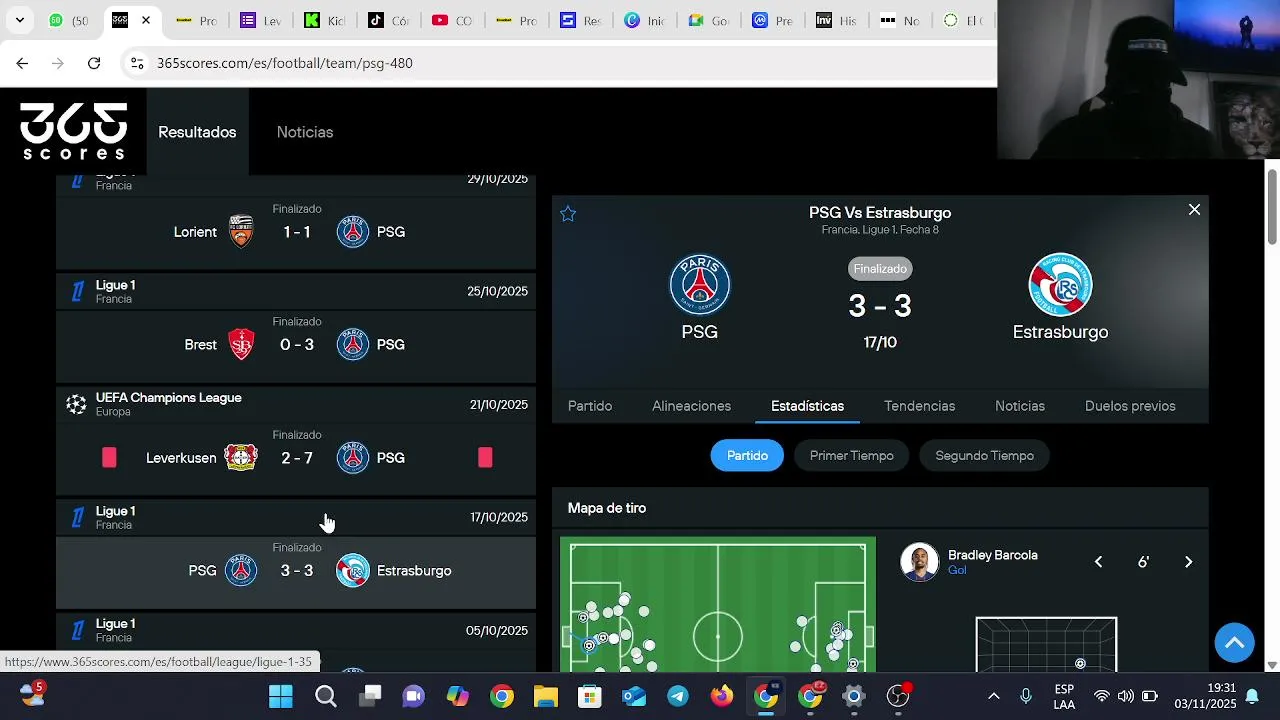Go back with the browser back arrow

point(22,63)
